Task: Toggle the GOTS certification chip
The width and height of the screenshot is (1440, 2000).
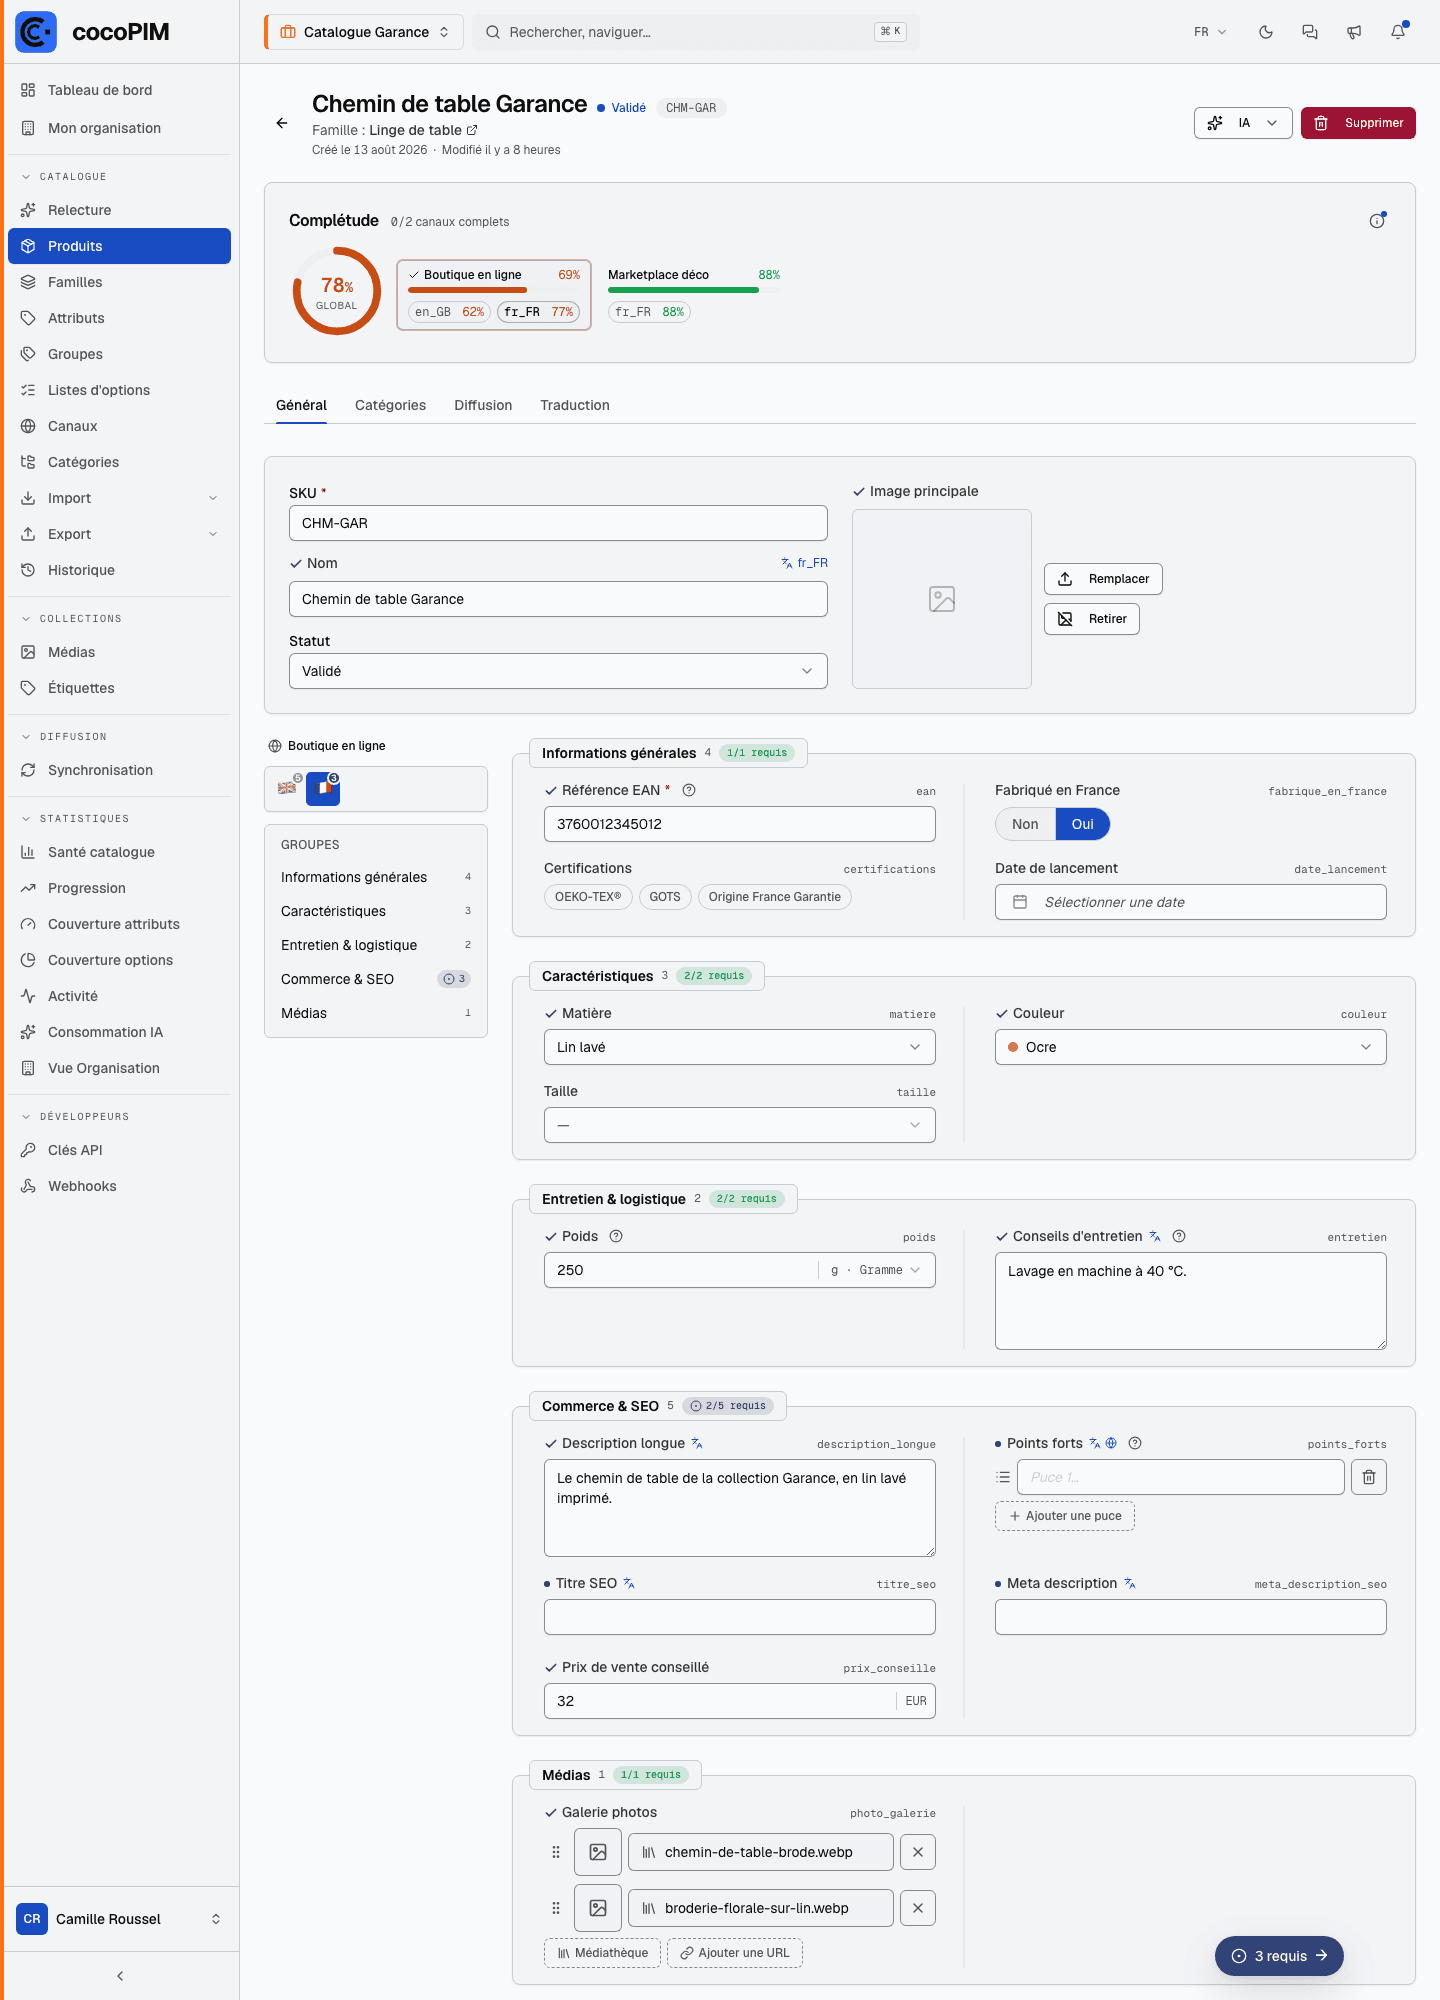Action: [x=665, y=897]
